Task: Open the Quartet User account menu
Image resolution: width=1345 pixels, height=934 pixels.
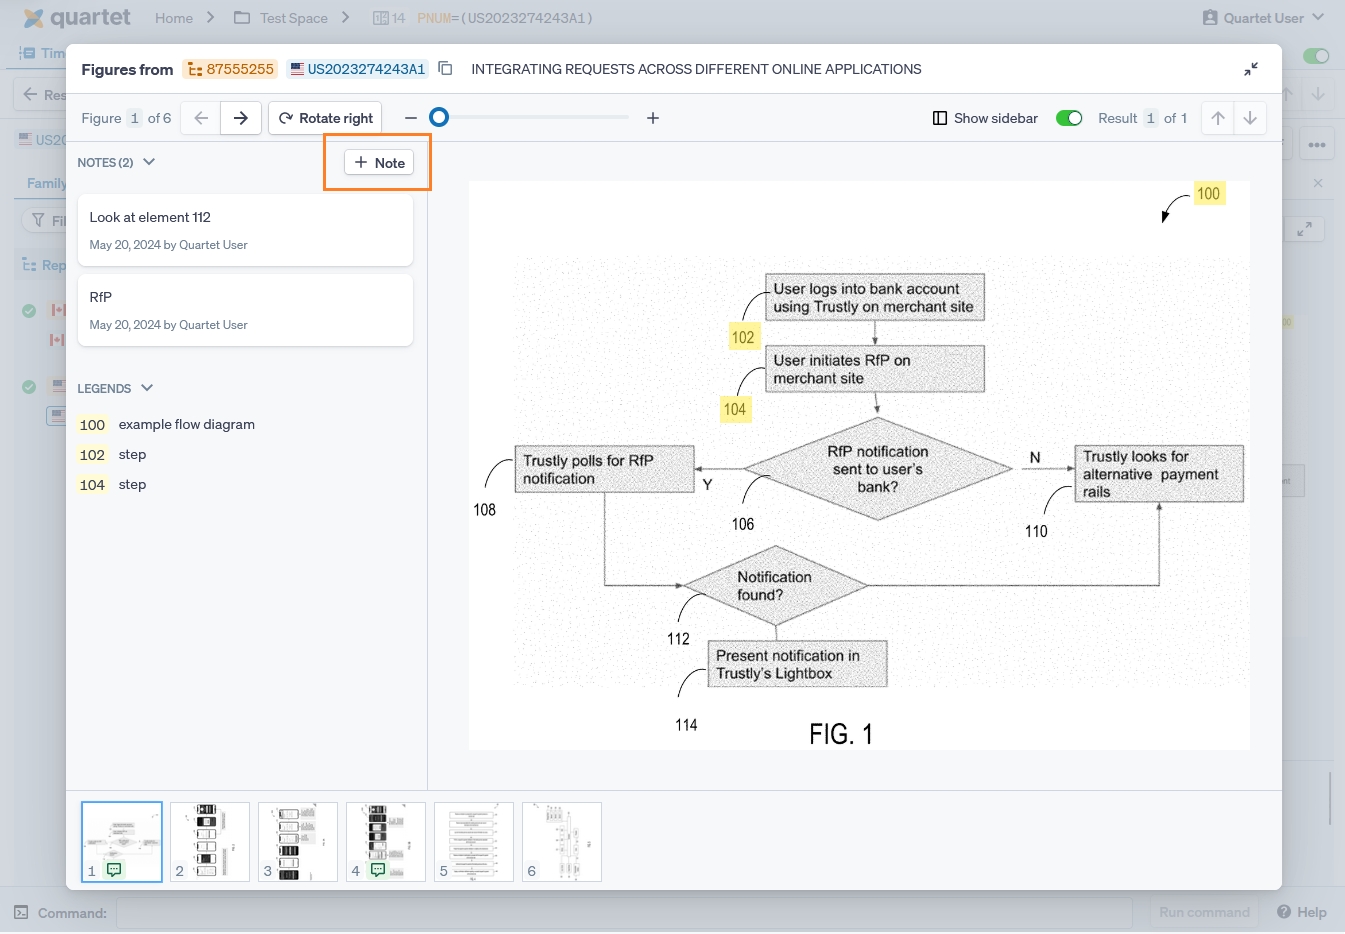Action: click(x=1264, y=18)
